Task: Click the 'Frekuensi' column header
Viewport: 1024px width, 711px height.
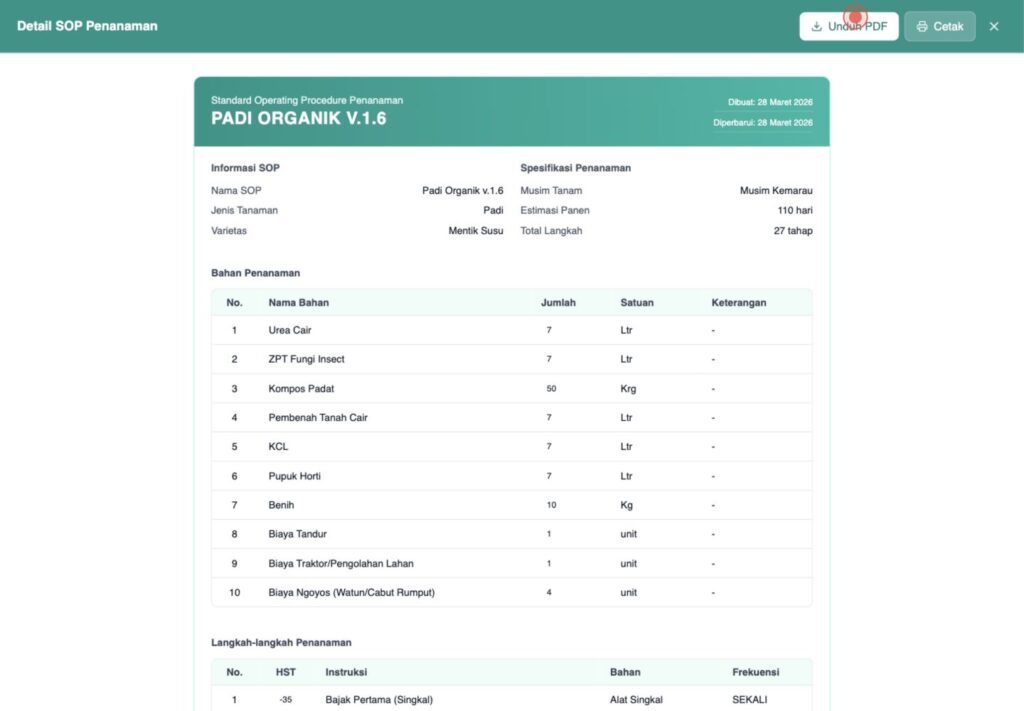Action: [756, 672]
